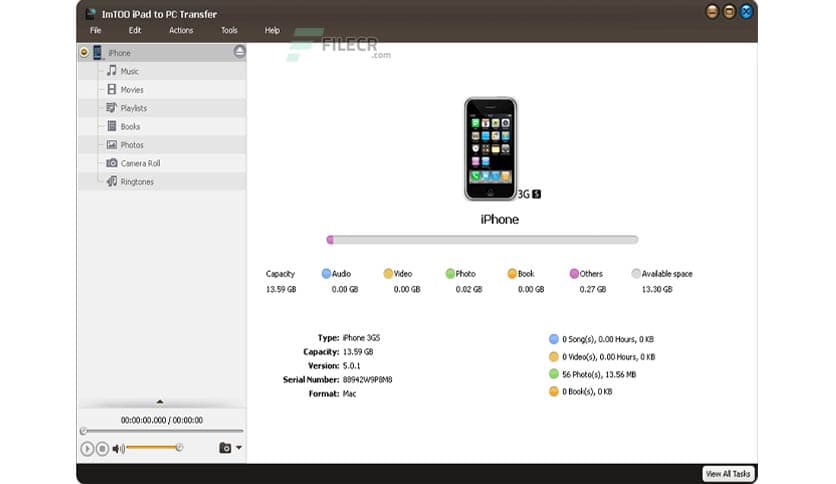Click the application logo in title bar
Viewport: 836px width, 484px height.
tap(91, 13)
